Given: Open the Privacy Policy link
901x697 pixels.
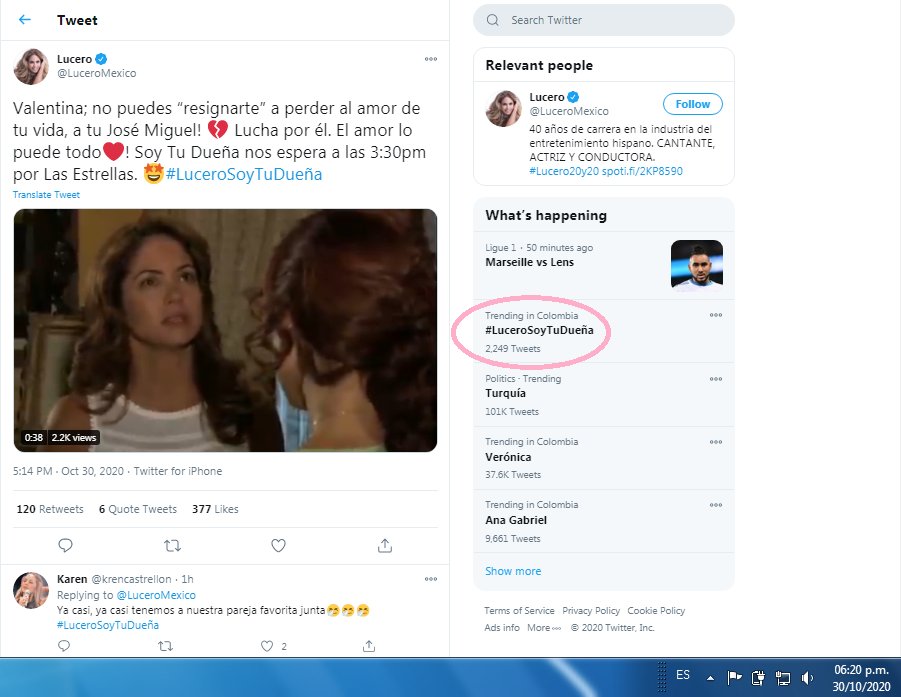Looking at the screenshot, I should 591,611.
